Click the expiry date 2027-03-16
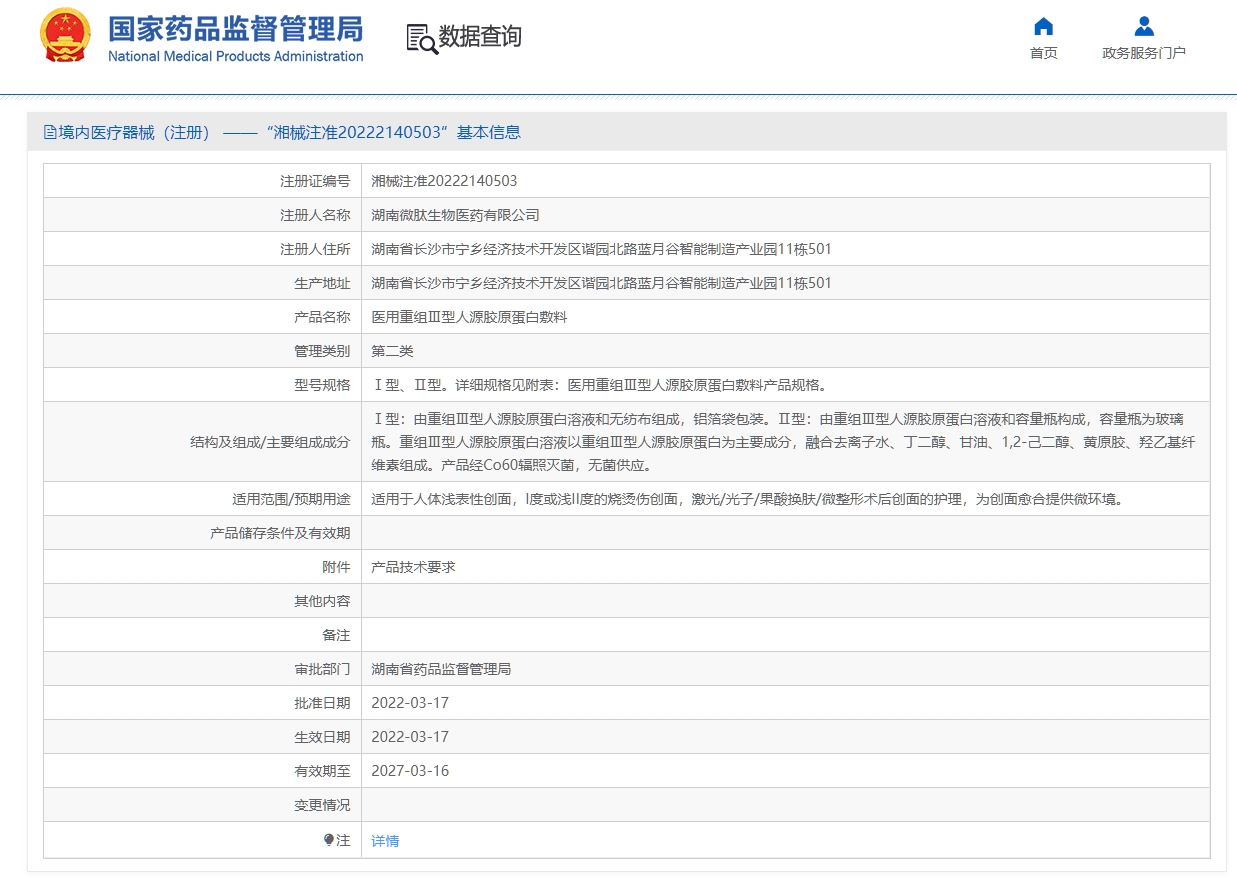Screen dimensions: 1237x878 410,771
